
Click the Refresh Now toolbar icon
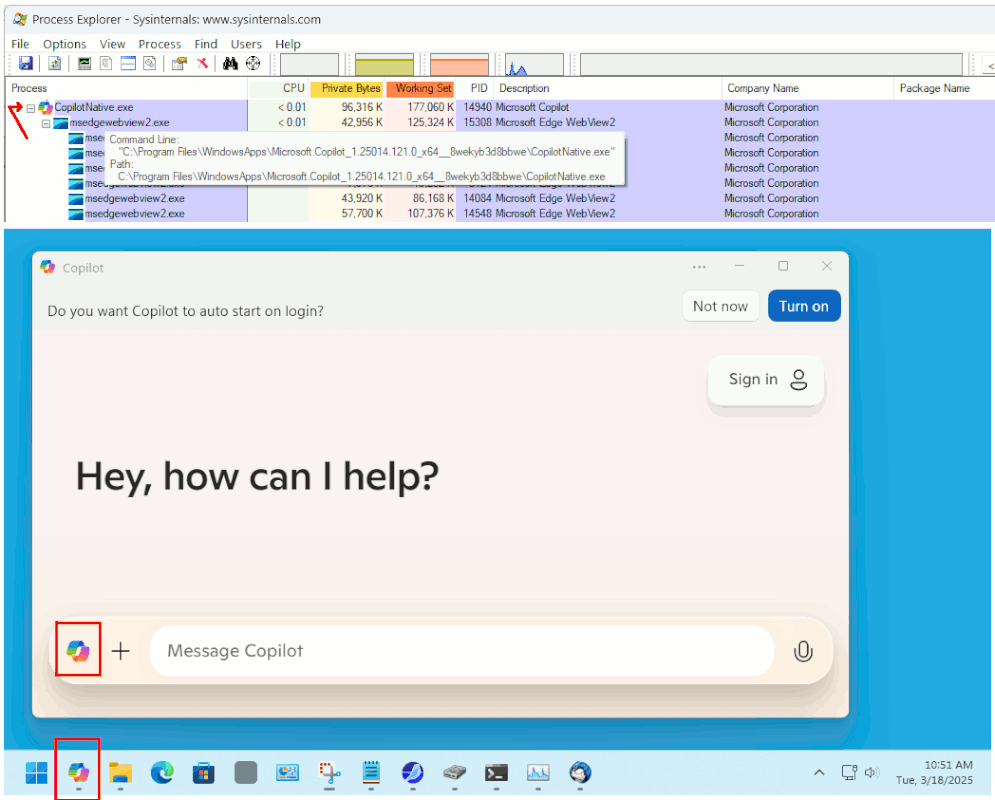pos(55,63)
